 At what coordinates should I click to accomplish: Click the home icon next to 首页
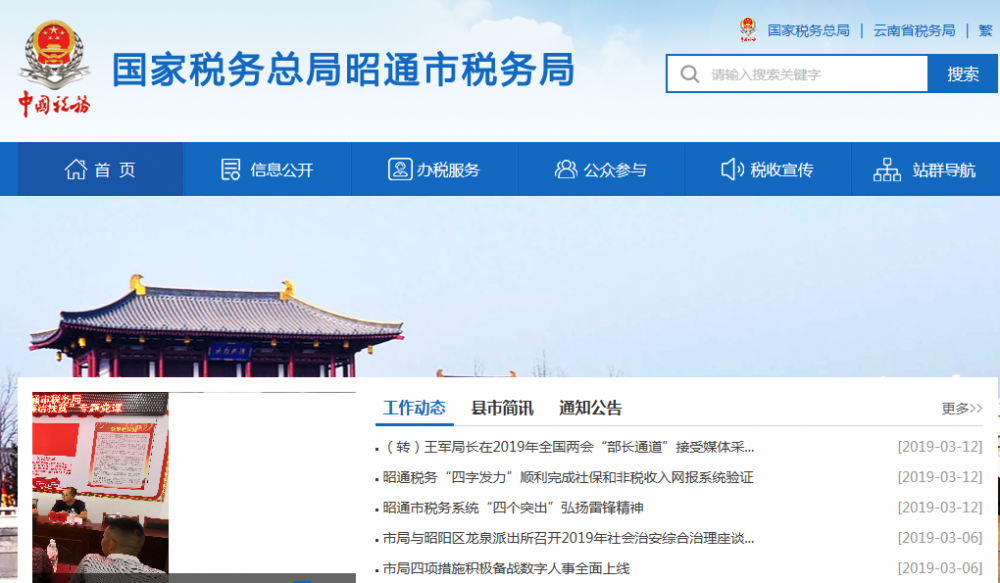(x=75, y=168)
